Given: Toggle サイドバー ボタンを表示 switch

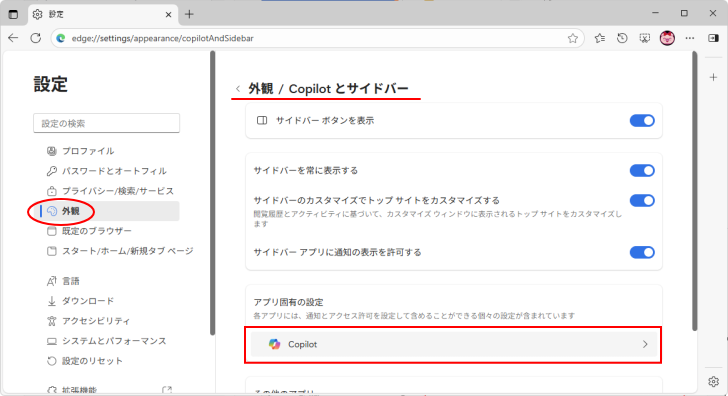Looking at the screenshot, I should tap(642, 121).
